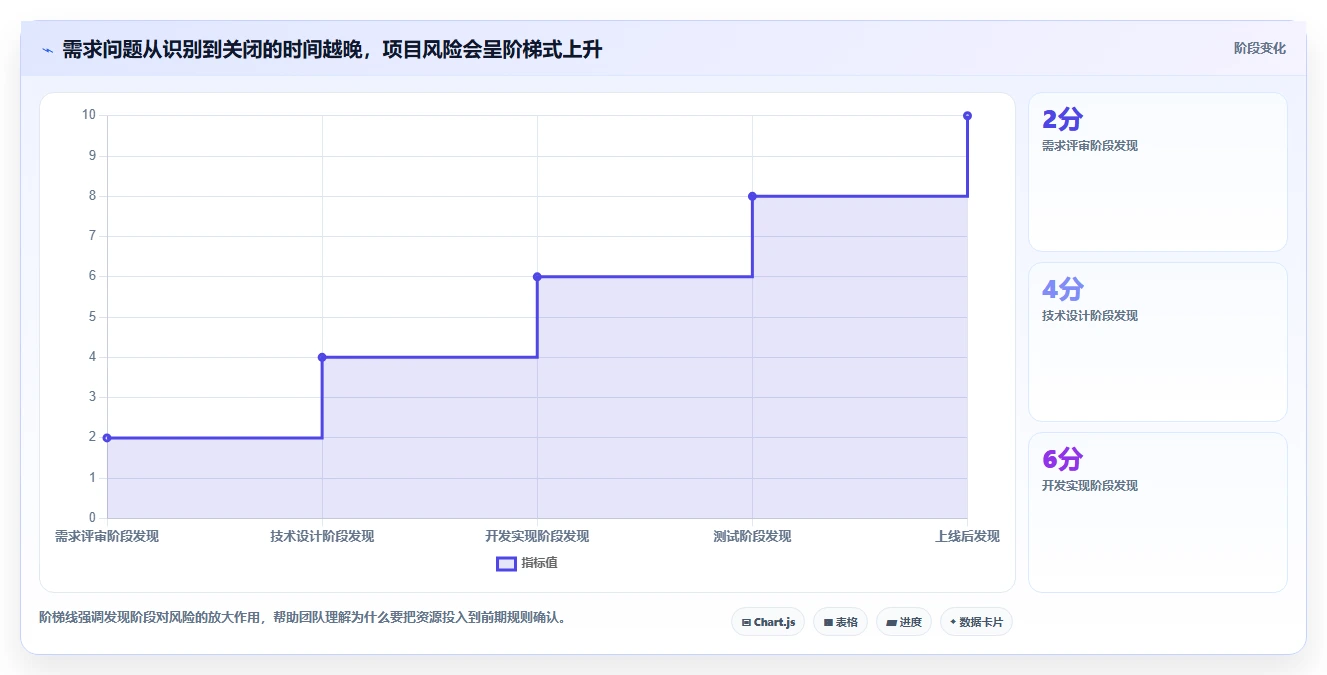Click the chart title about 需求问题
1327x675 pixels.
tap(332, 50)
